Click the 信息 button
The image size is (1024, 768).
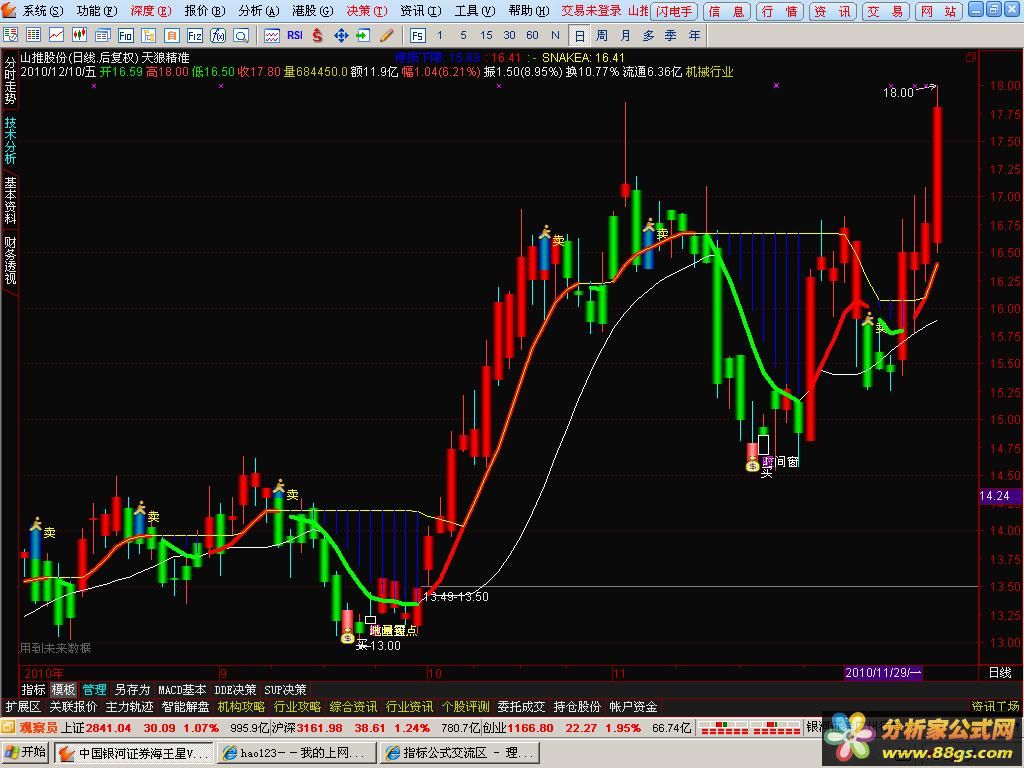pos(726,11)
